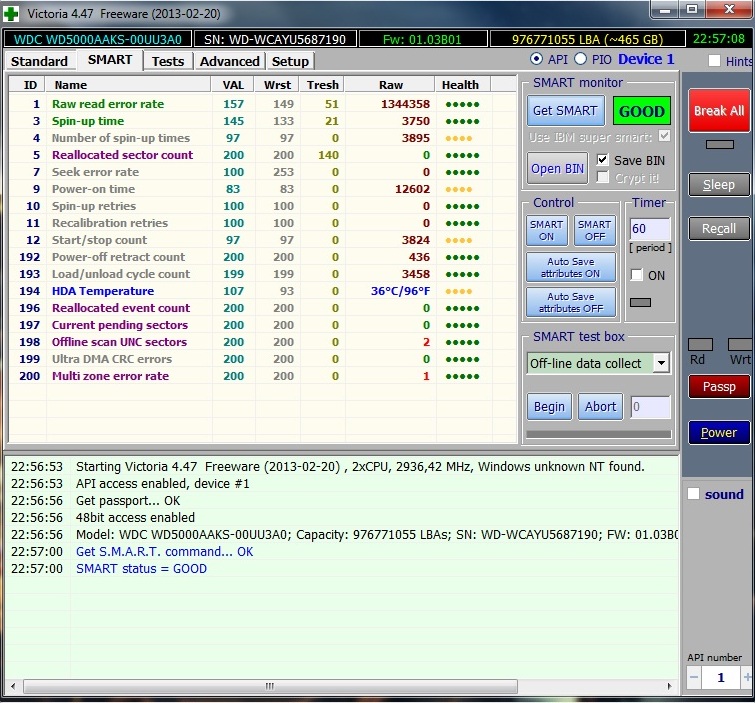Select the Raw read error rate row
The image size is (755, 703).
262,104
